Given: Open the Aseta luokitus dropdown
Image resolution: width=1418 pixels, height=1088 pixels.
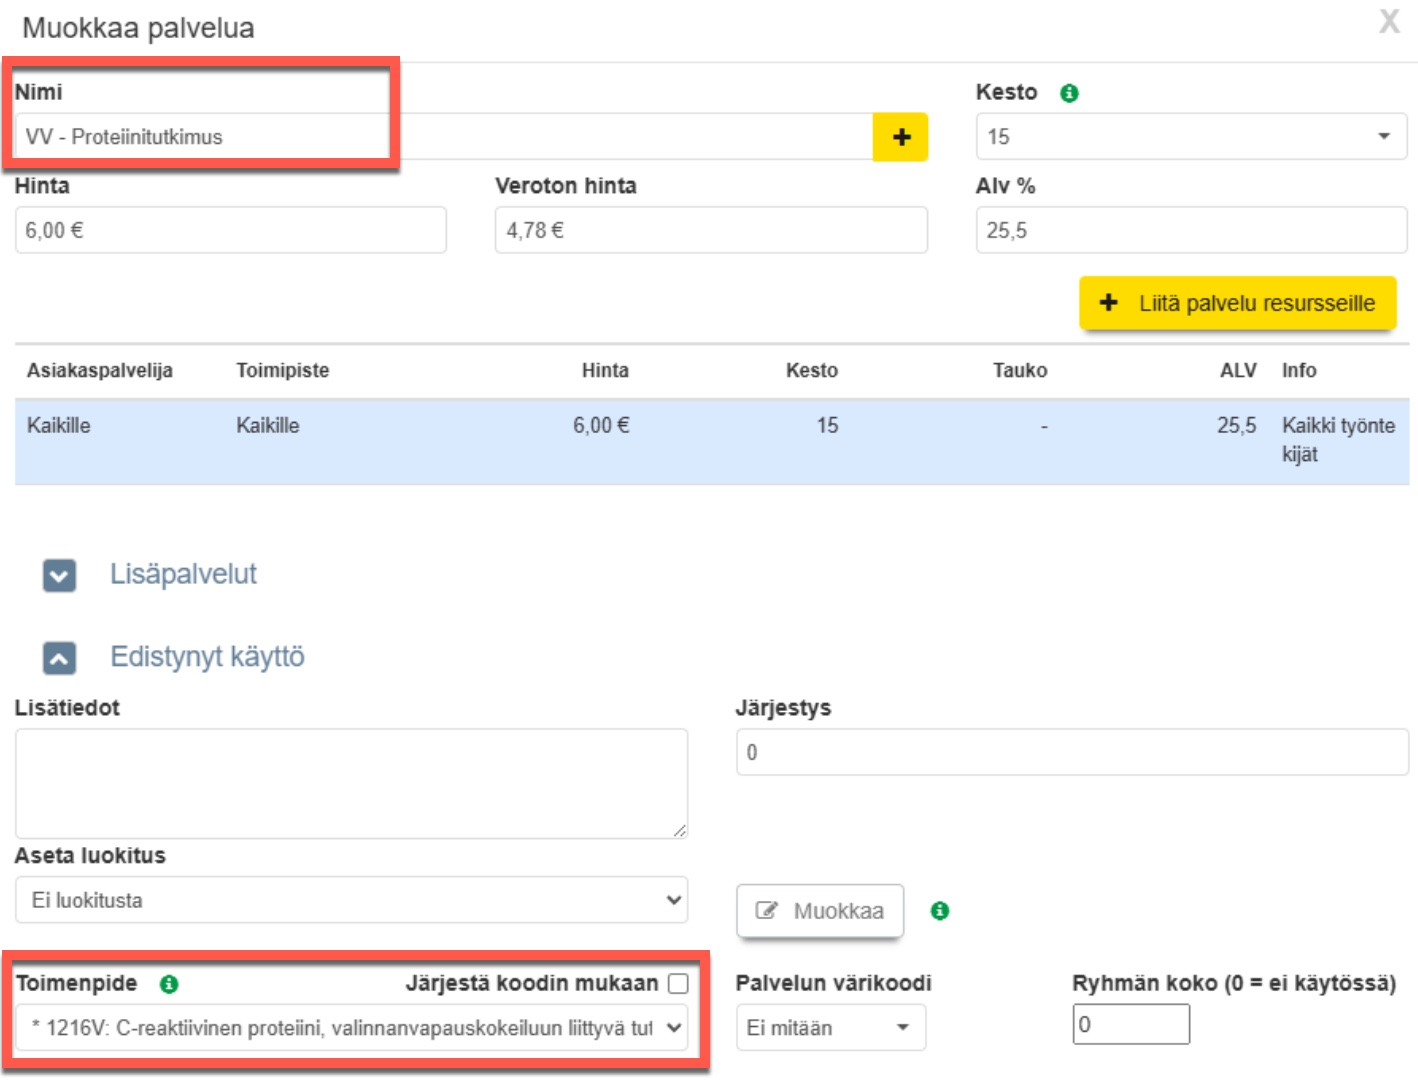Looking at the screenshot, I should [x=350, y=900].
